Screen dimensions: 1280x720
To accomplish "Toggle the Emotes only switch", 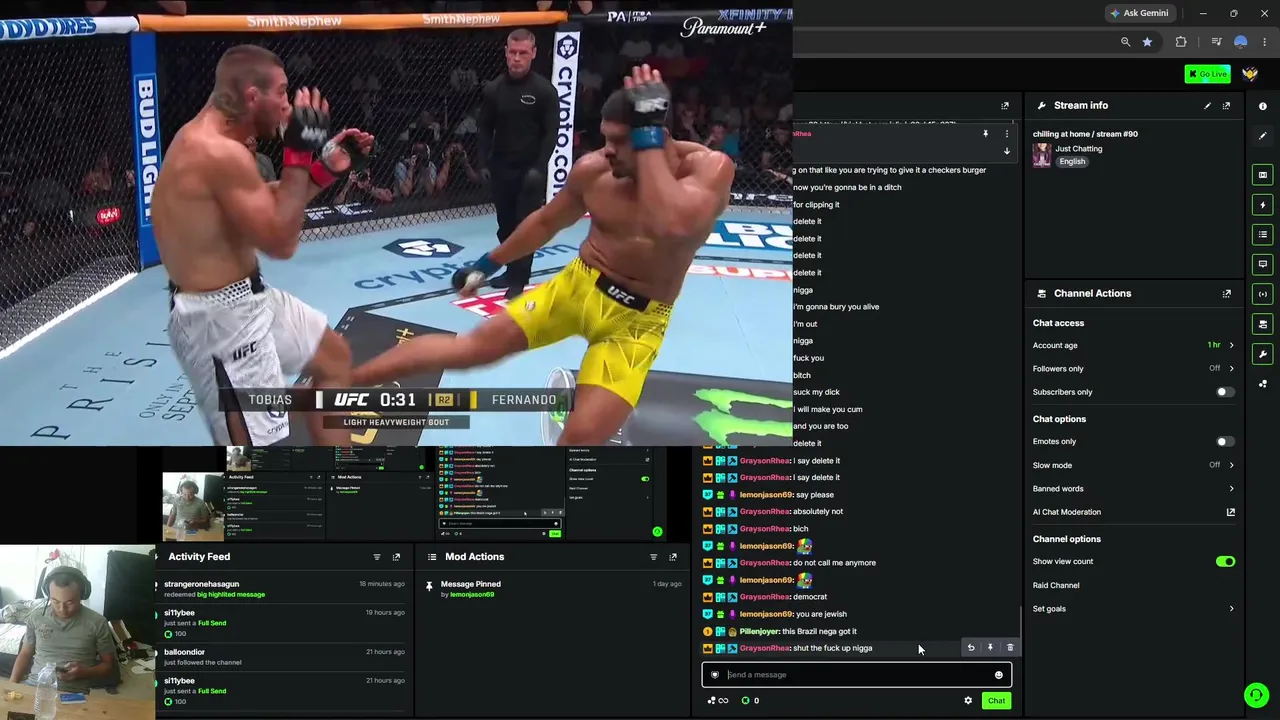I will coord(1224,442).
